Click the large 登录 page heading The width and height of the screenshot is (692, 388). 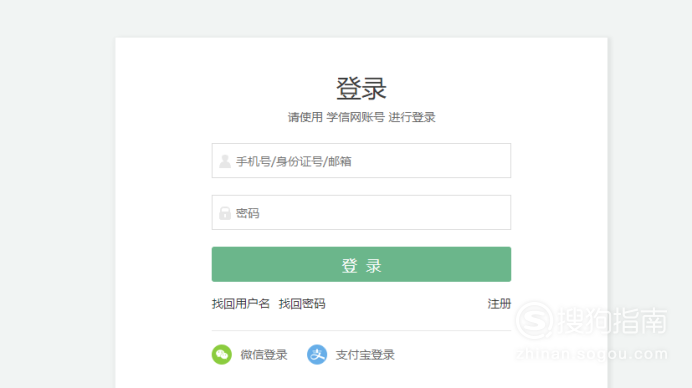[361, 89]
